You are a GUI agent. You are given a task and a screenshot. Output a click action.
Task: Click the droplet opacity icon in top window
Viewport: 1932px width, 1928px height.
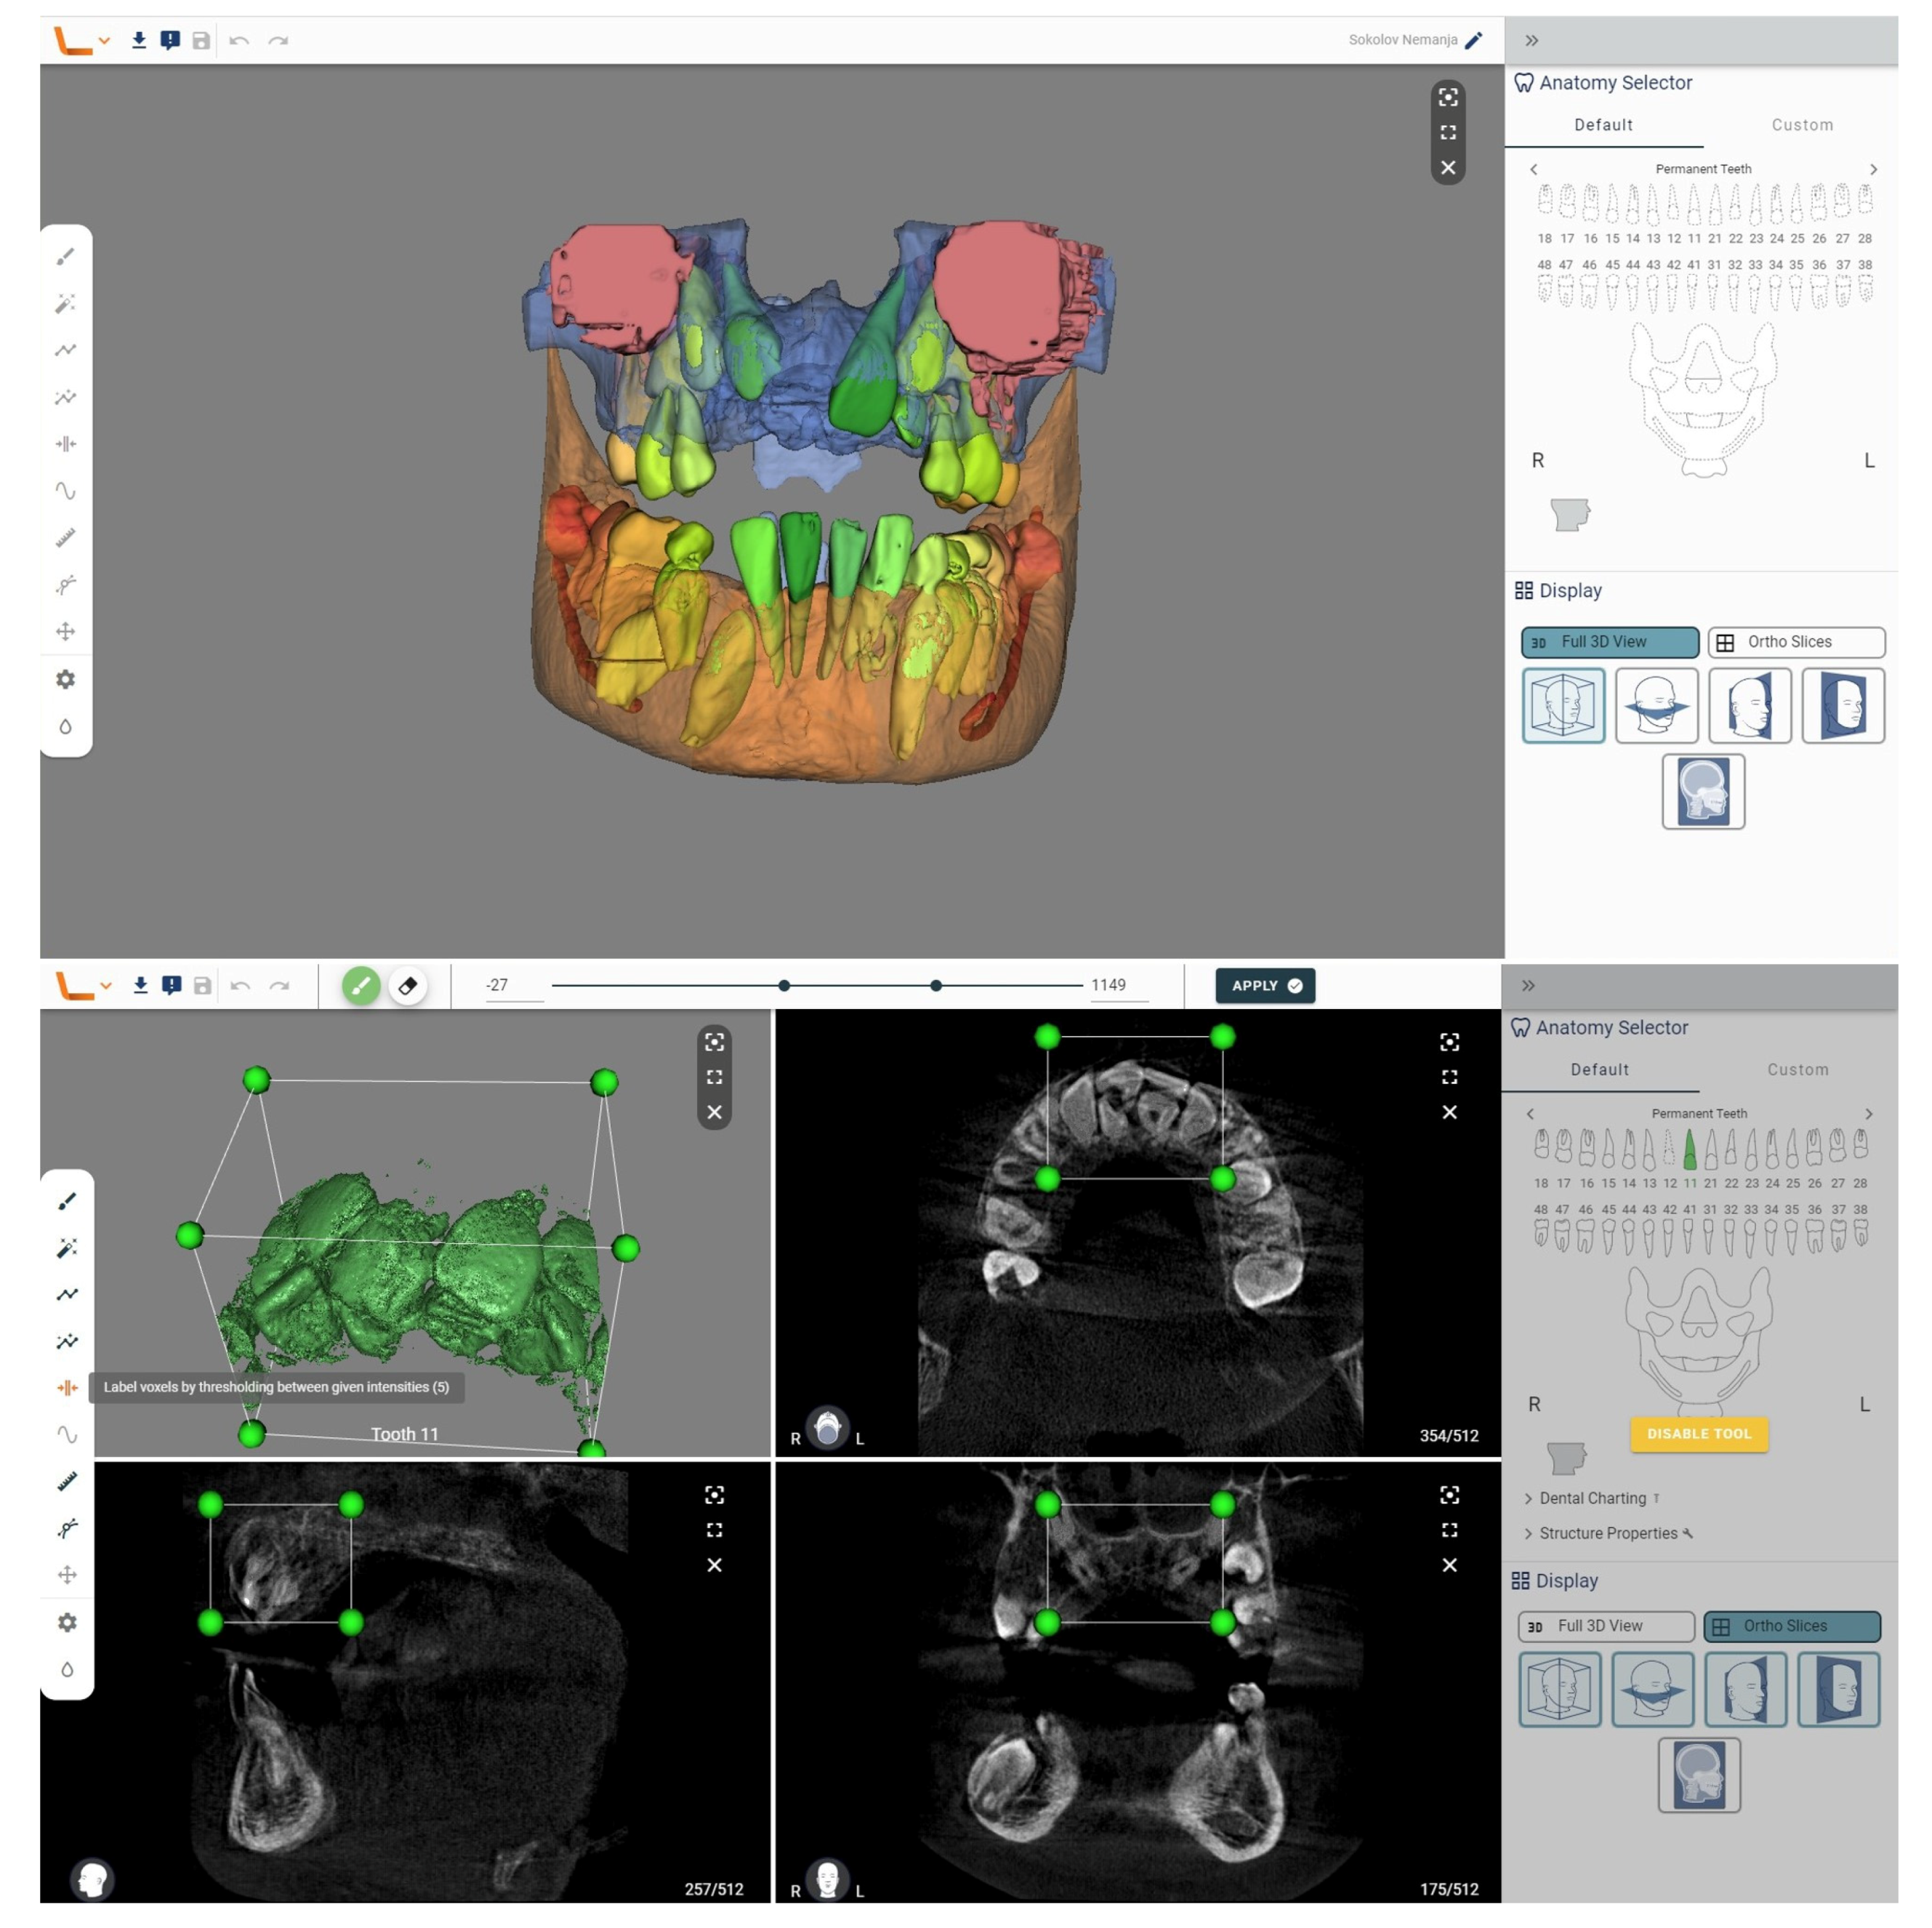[x=66, y=727]
